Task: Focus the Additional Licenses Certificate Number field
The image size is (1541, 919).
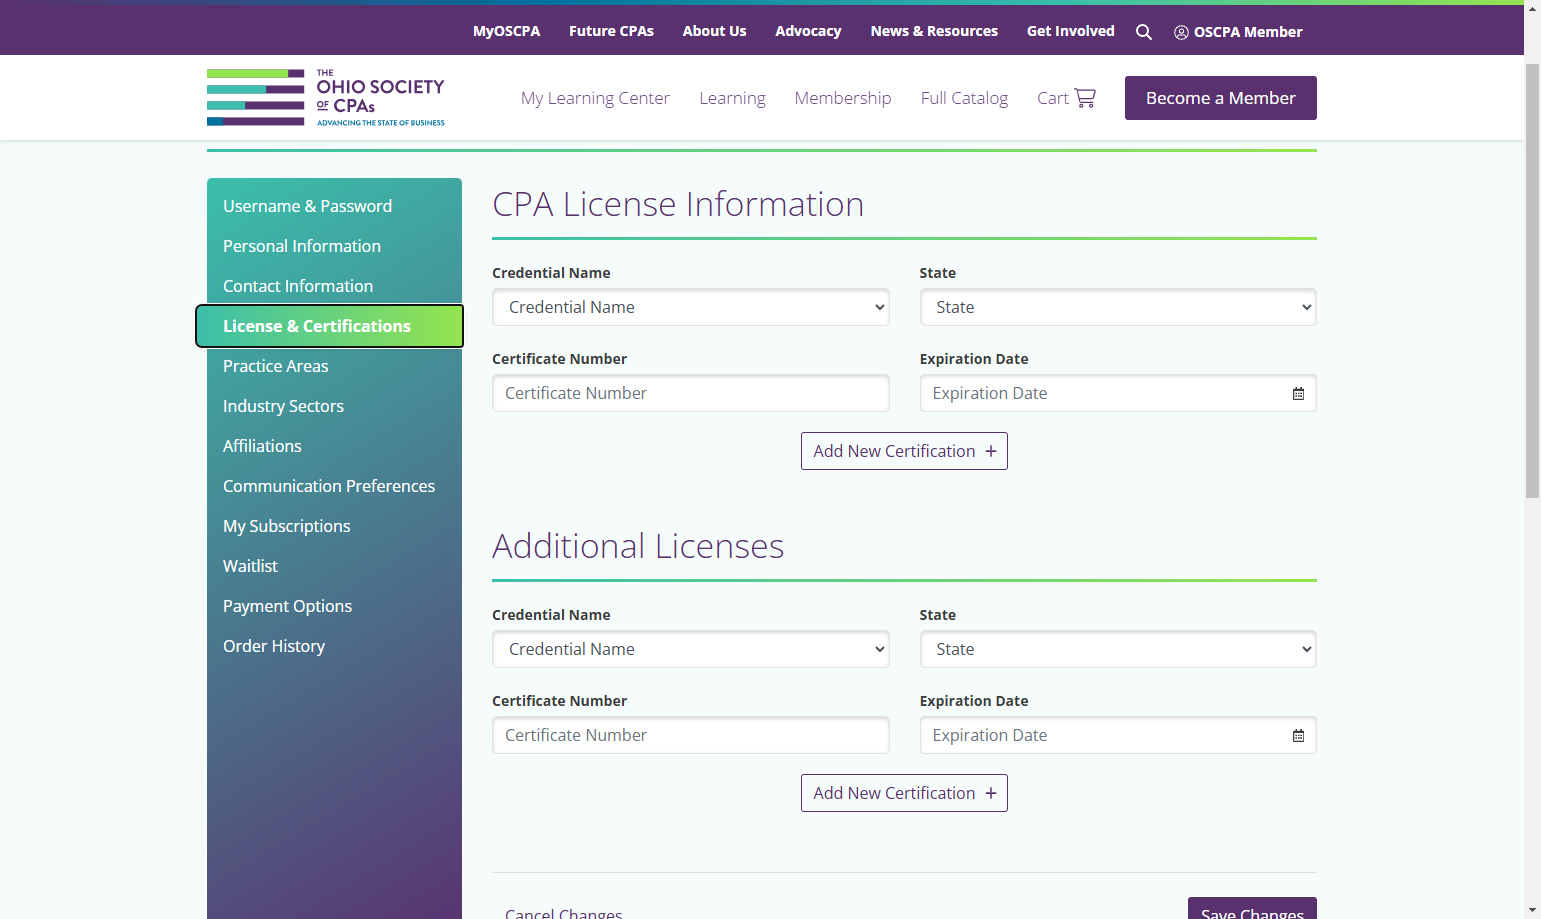Action: (x=691, y=735)
